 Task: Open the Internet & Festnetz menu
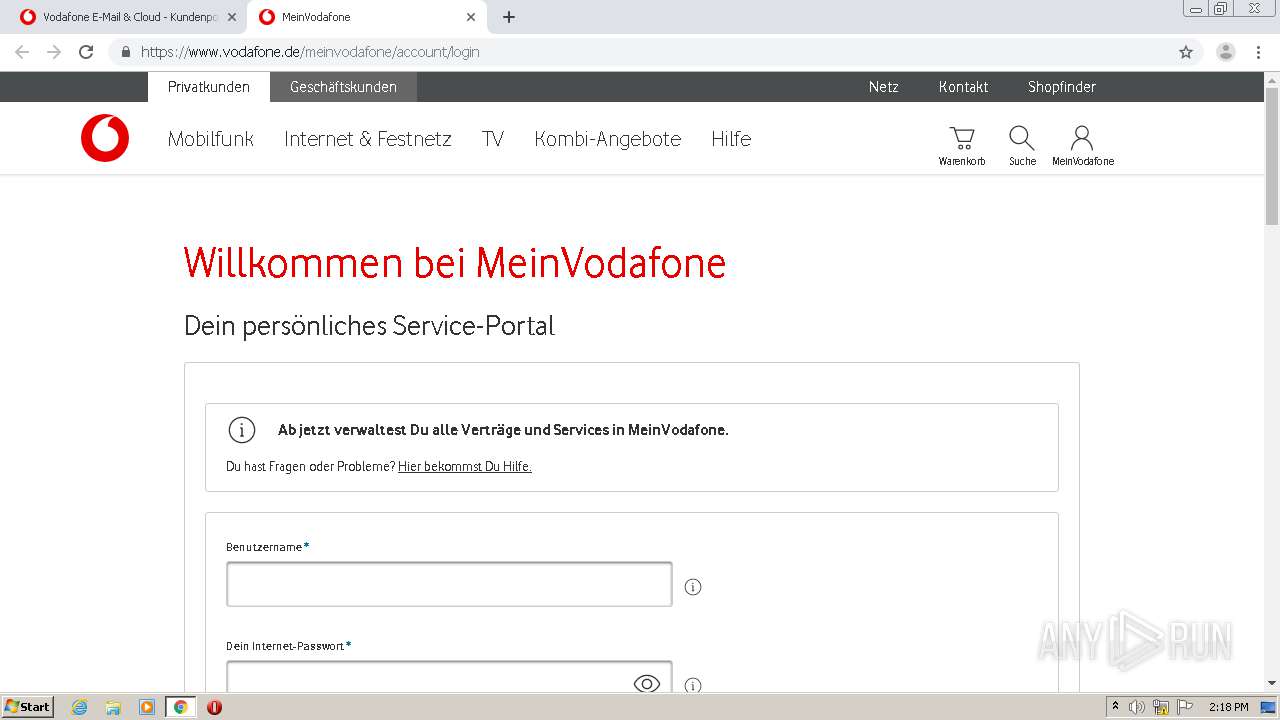click(368, 139)
